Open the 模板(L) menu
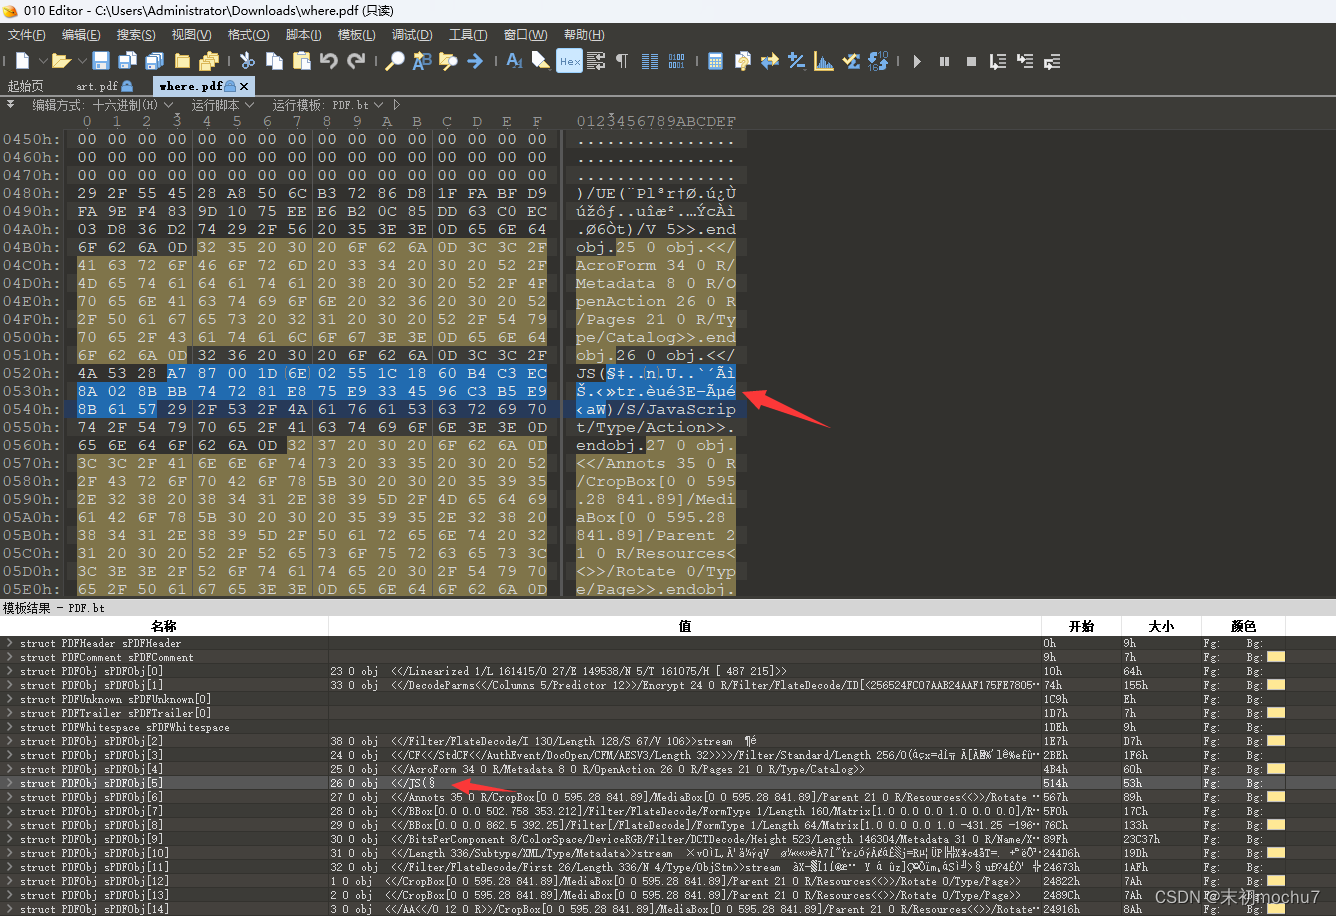This screenshot has height=916, width=1336. pos(357,35)
